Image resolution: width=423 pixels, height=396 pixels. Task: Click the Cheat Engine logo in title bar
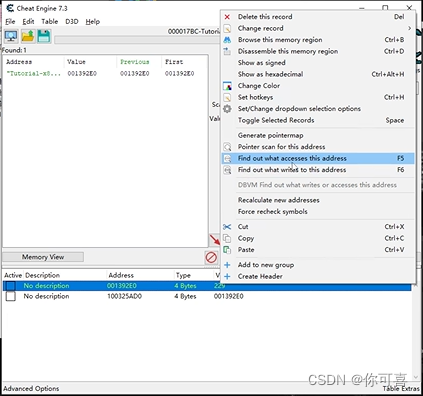(x=10, y=8)
